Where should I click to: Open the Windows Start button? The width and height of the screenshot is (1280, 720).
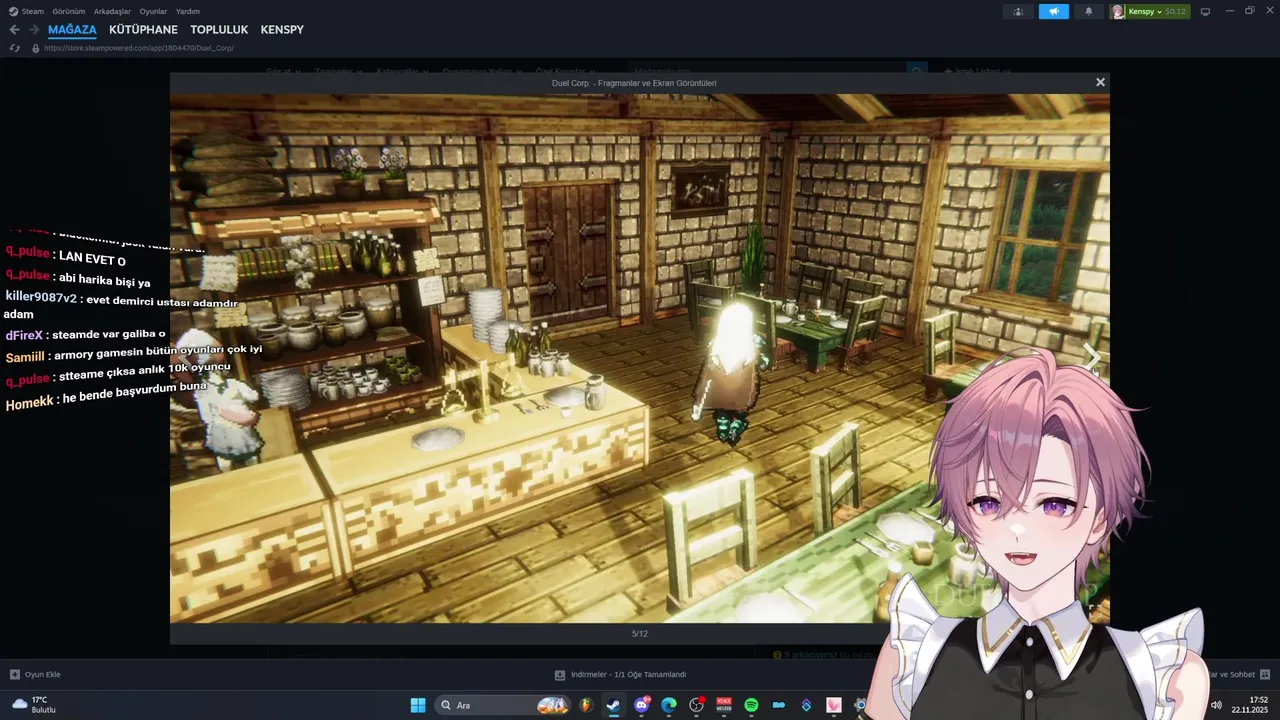(x=418, y=705)
